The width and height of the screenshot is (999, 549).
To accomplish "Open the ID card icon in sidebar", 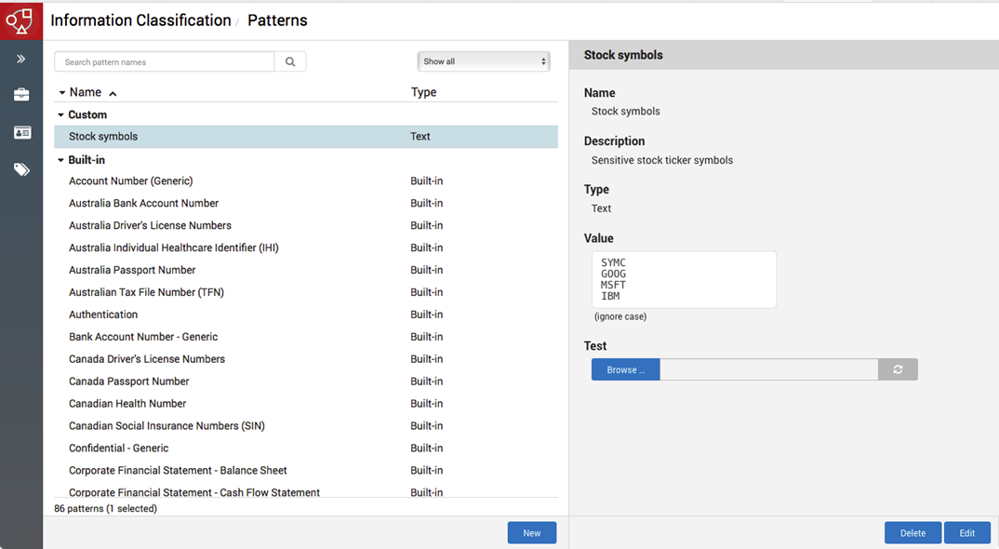I will coord(21,132).
